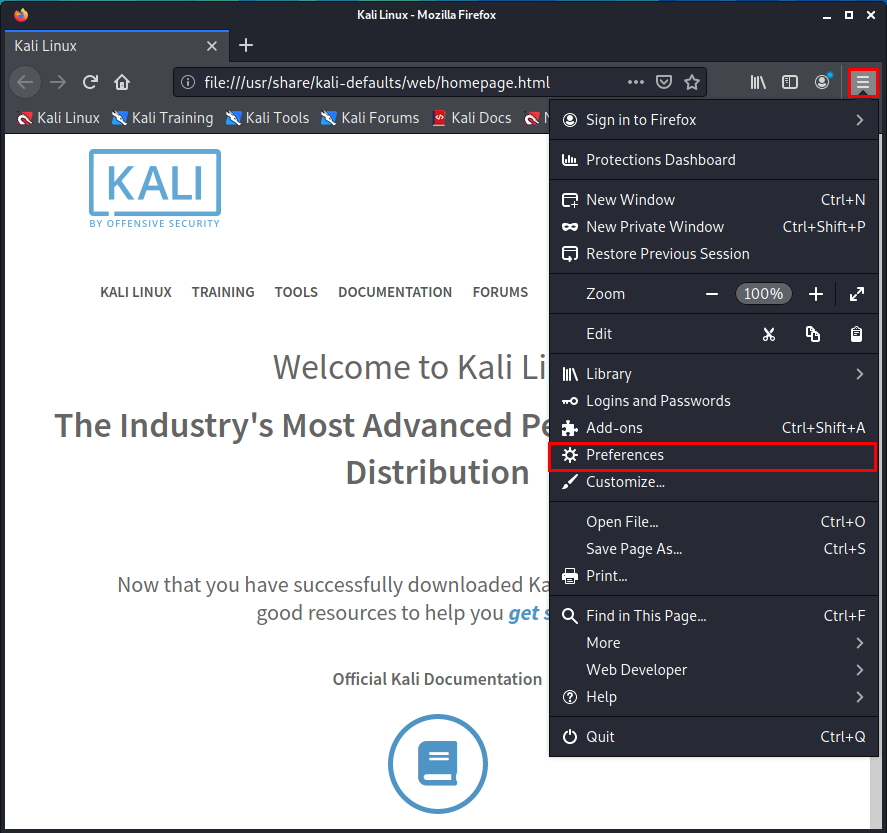Expand the Help submenu
The height and width of the screenshot is (833, 887).
pyautogui.click(x=713, y=697)
